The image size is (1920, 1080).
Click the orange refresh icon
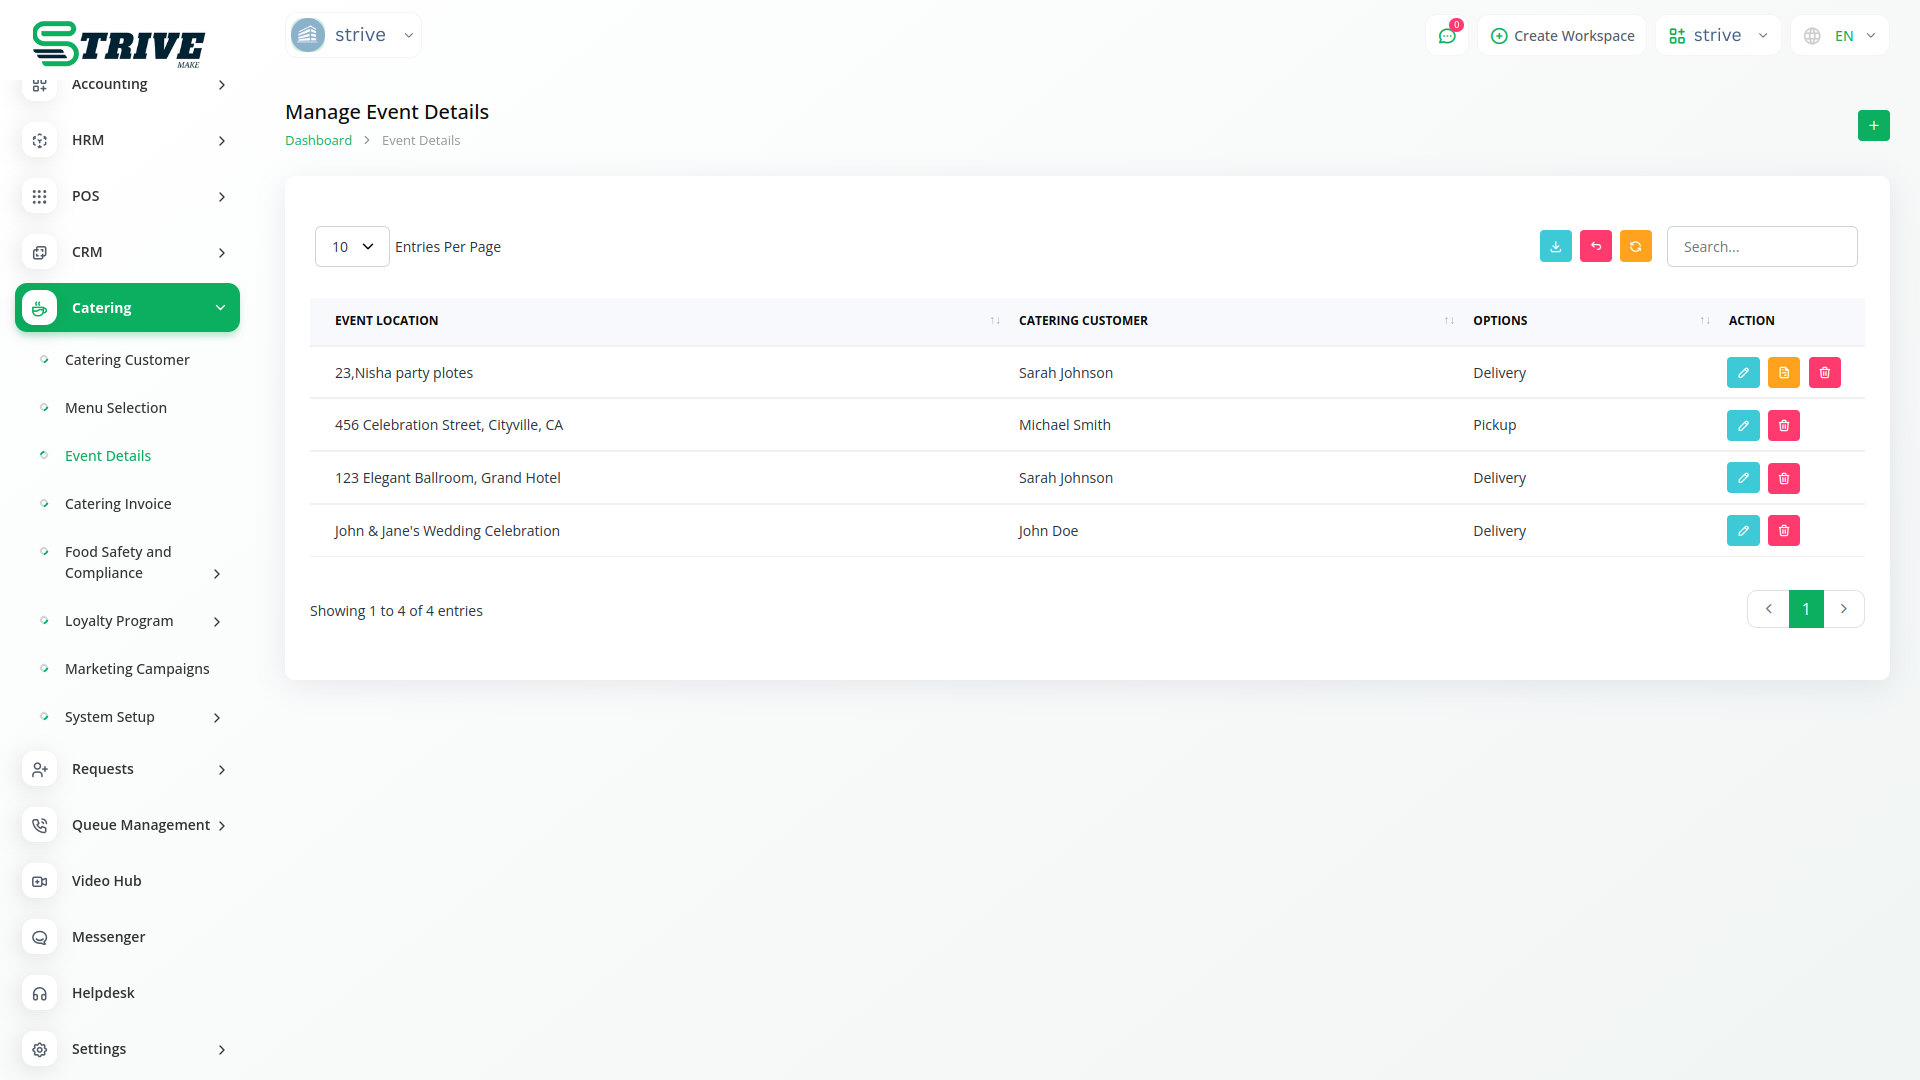(1635, 247)
